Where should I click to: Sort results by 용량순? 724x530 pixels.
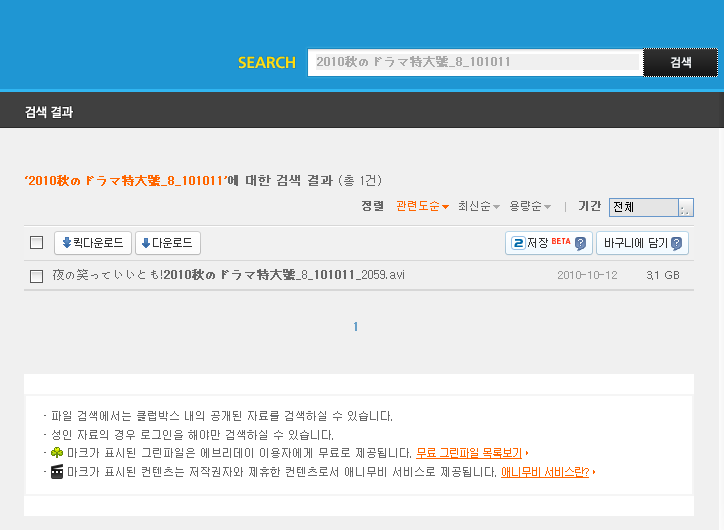pyautogui.click(x=529, y=207)
